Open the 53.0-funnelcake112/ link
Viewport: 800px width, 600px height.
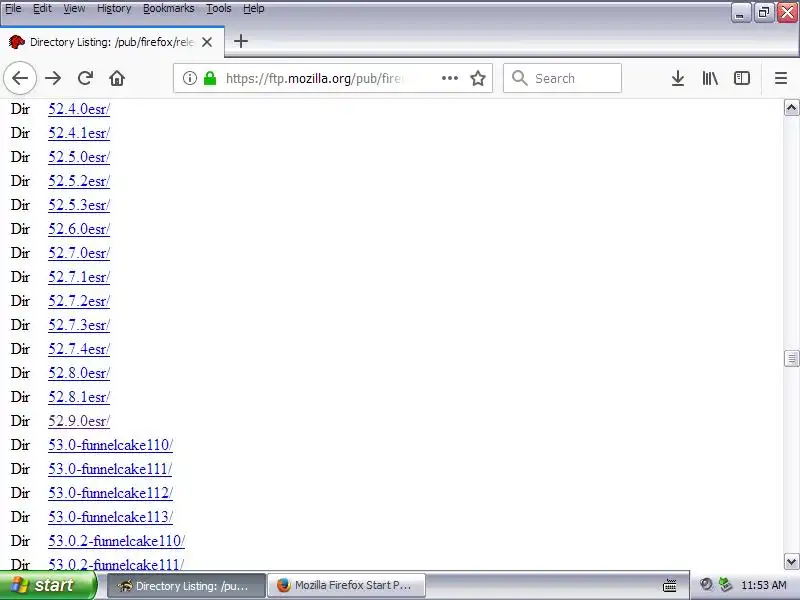110,492
